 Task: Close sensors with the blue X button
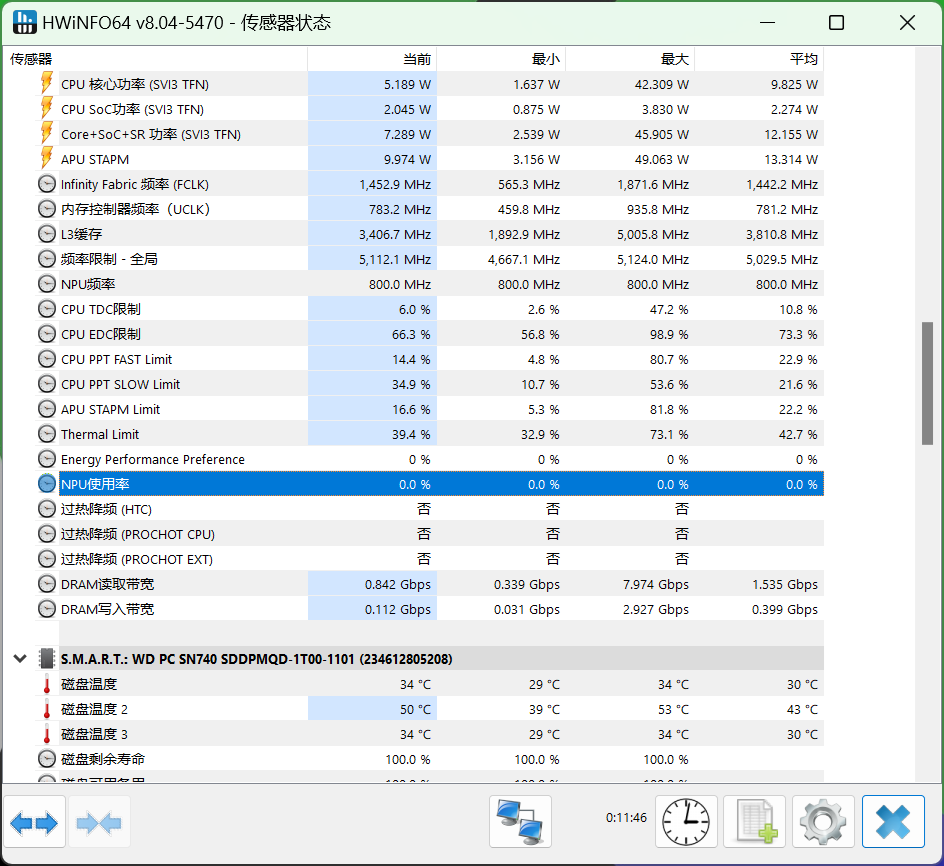tap(893, 822)
